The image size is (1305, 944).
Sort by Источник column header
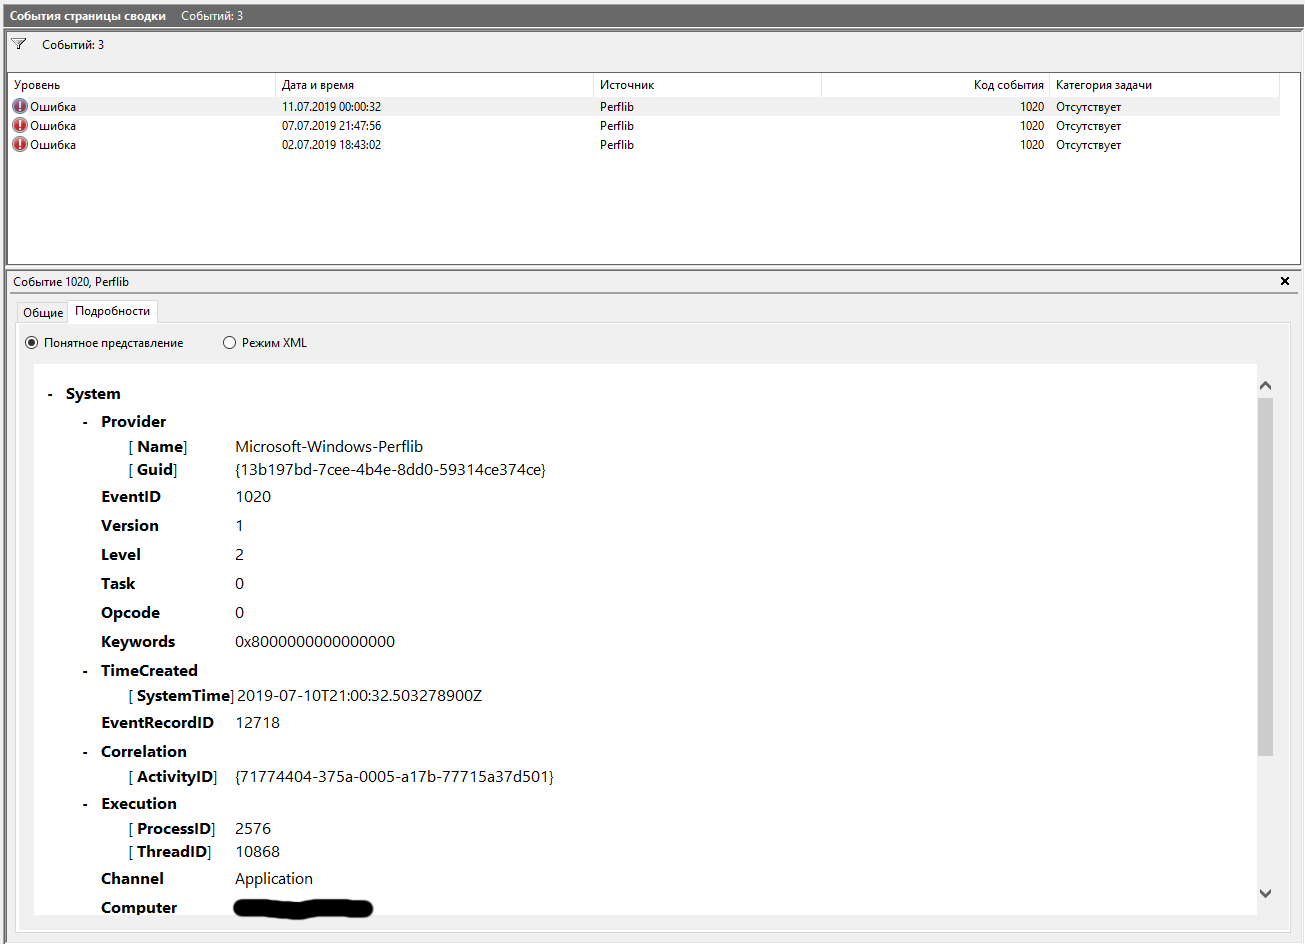click(x=708, y=85)
